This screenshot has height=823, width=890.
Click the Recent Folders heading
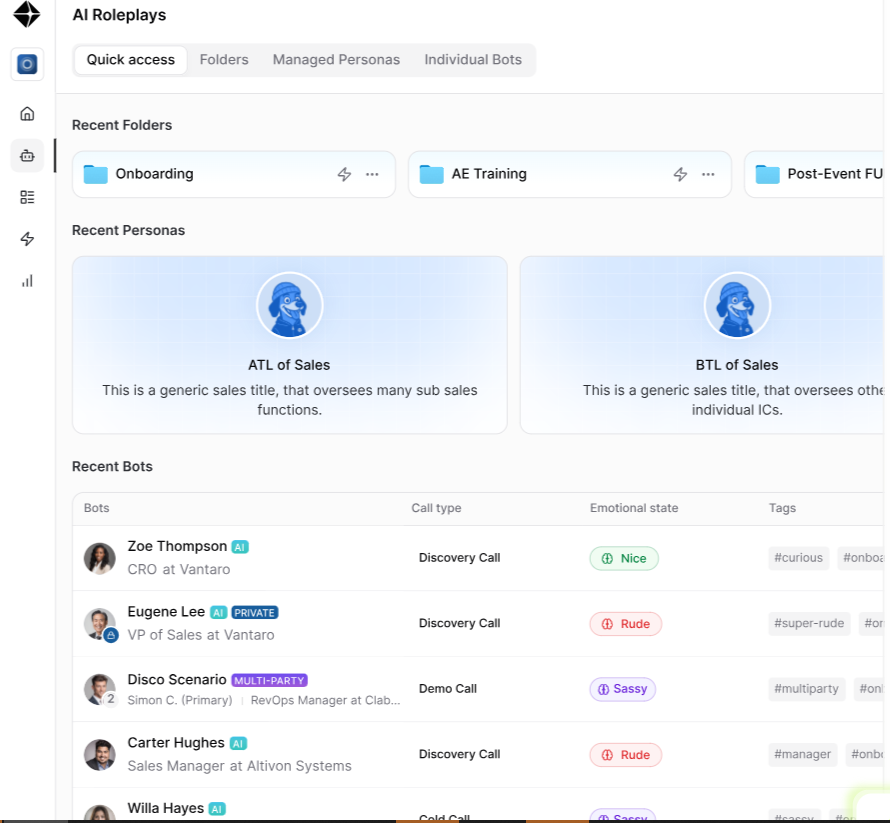122,125
